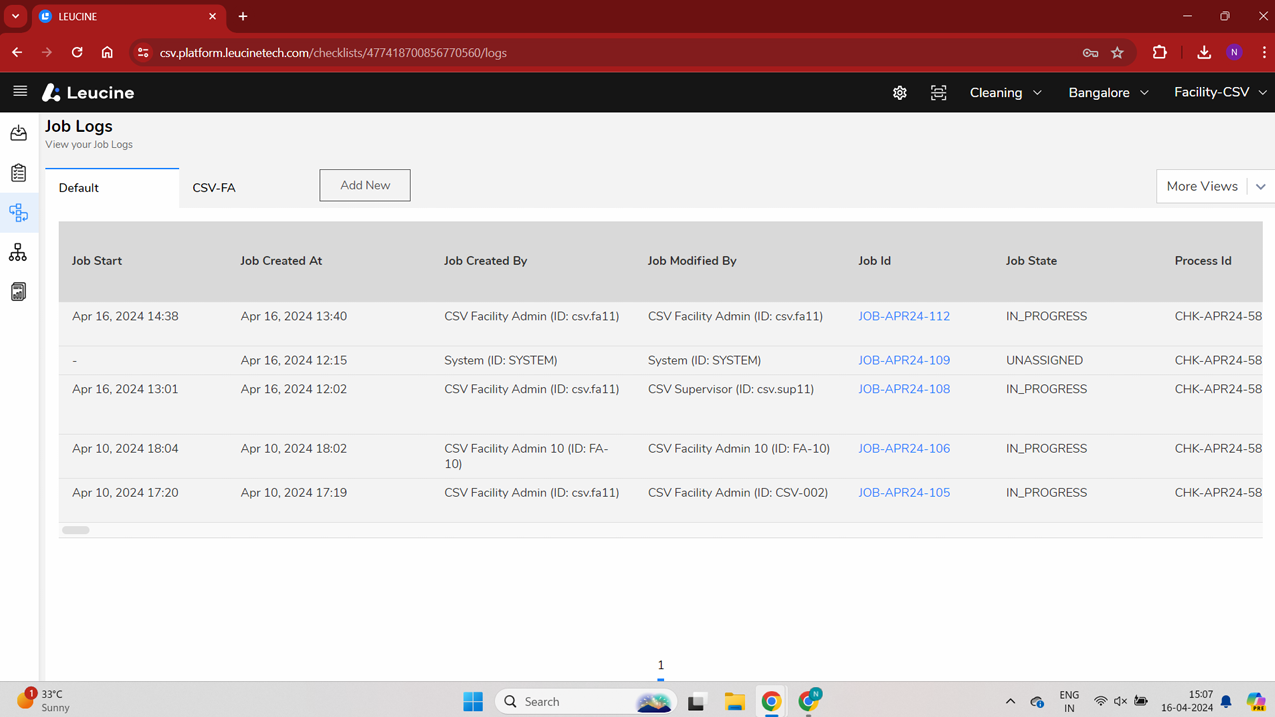Open the Bangalore location dropdown
Image resolution: width=1275 pixels, height=717 pixels.
pyautogui.click(x=1107, y=92)
